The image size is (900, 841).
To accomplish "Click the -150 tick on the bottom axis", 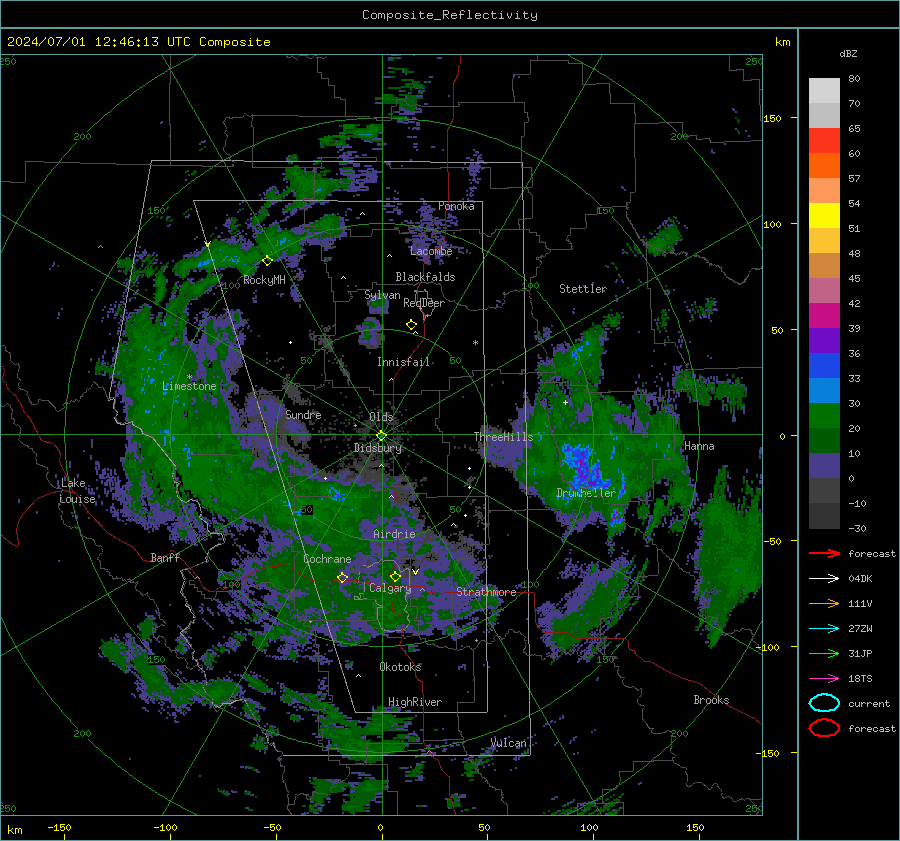I will coord(59,828).
